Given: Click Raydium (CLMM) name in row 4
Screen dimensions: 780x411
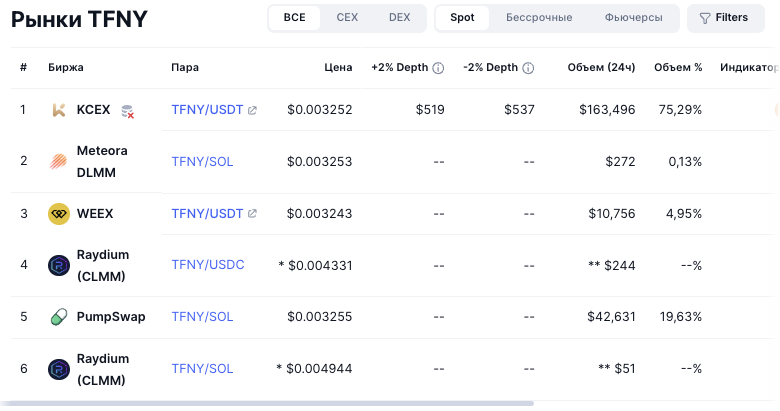Looking at the screenshot, I should 103,265.
